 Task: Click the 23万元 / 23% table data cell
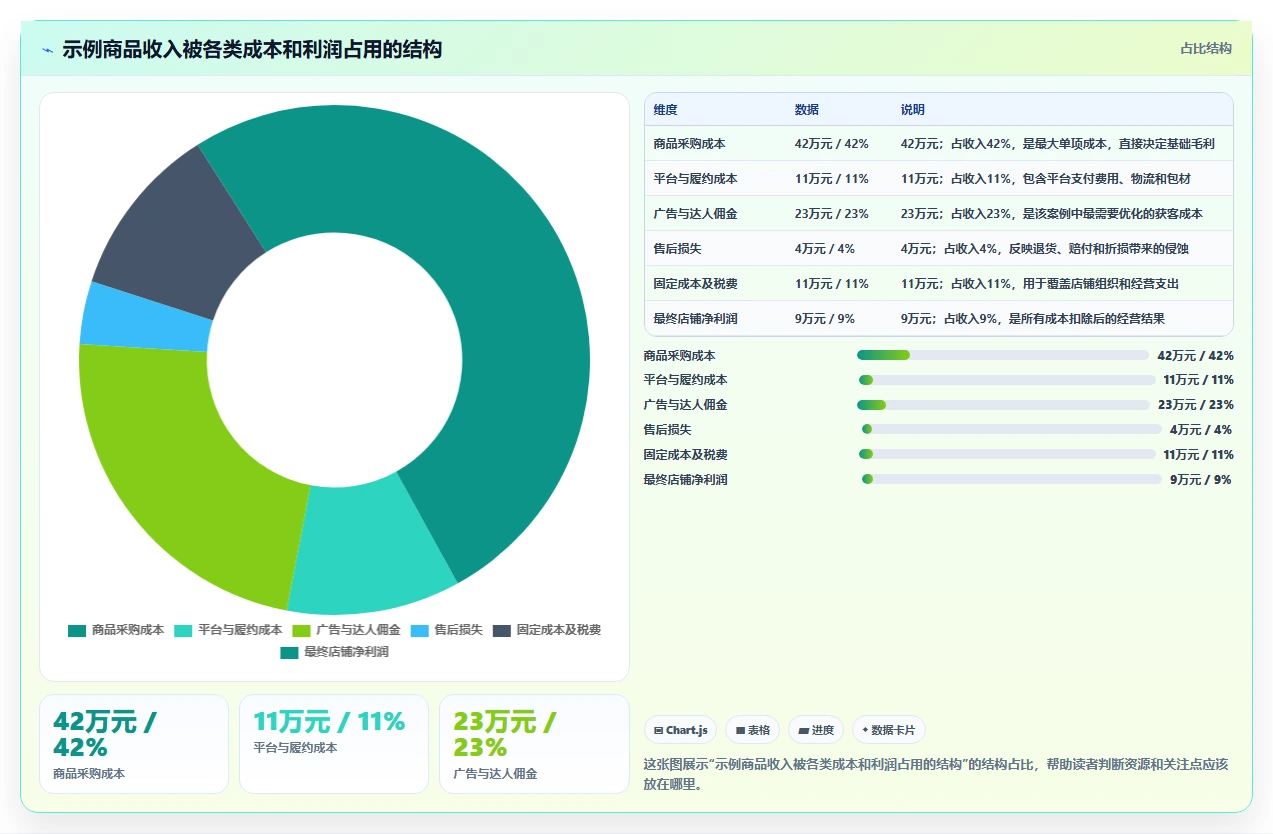[831, 214]
